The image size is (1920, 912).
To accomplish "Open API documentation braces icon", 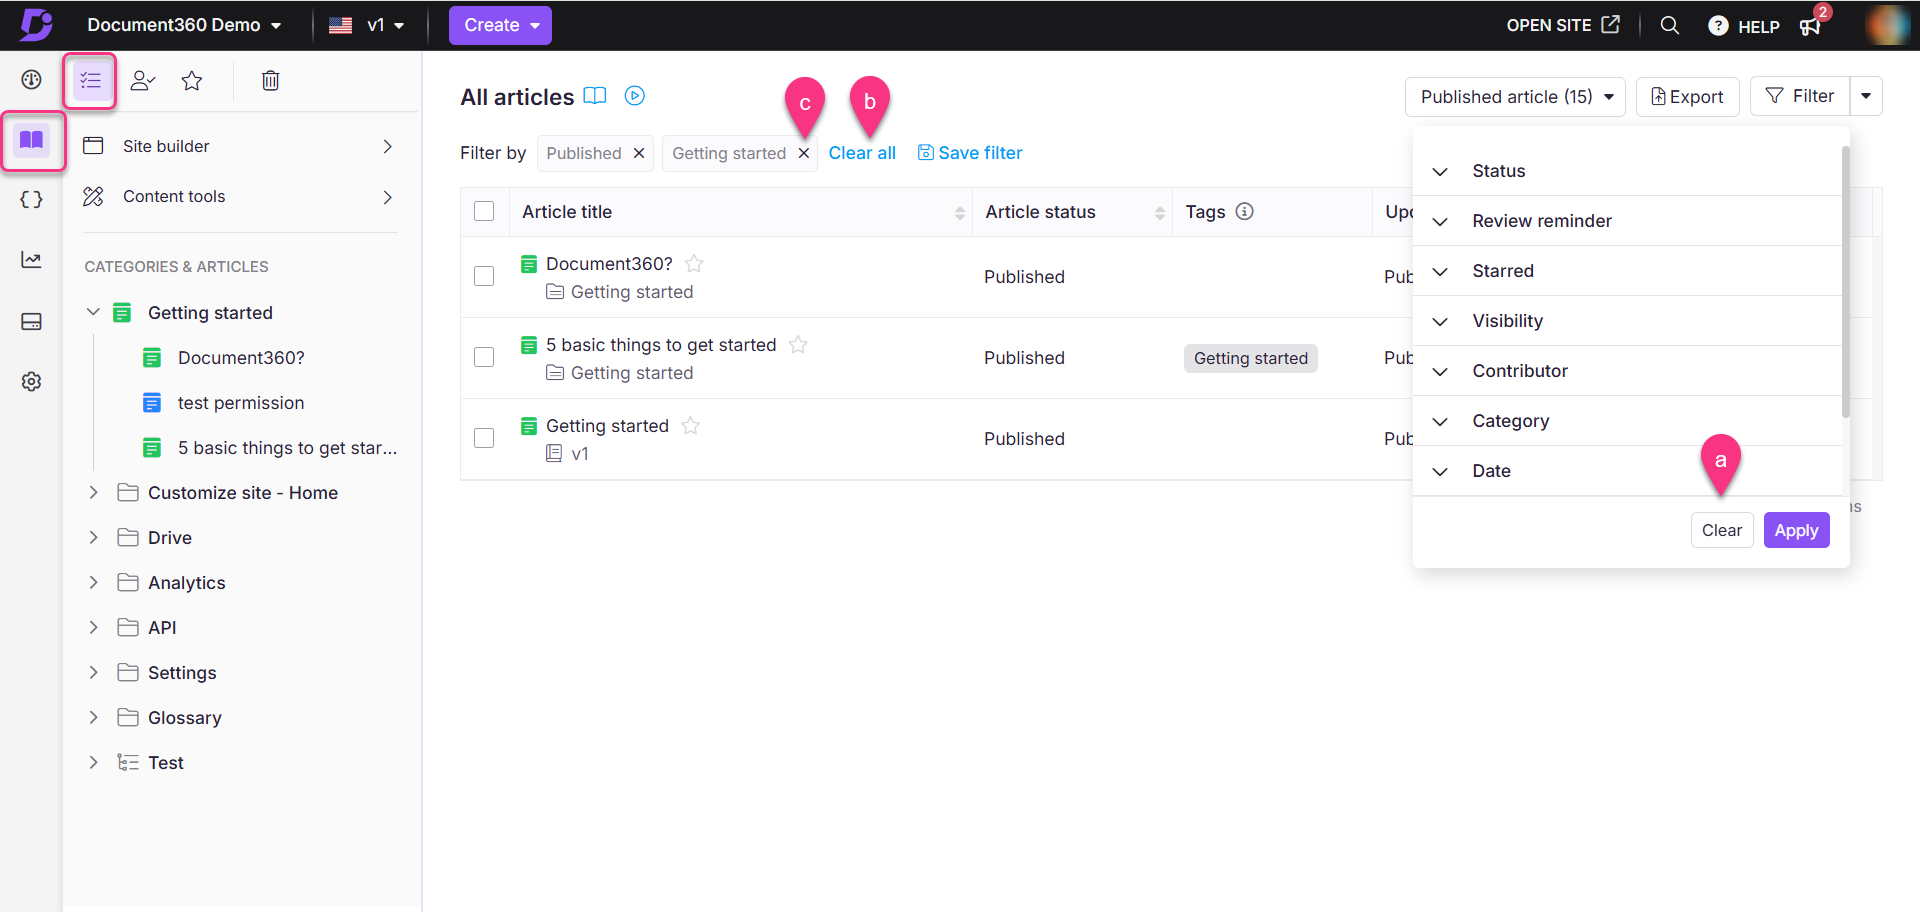I will tap(31, 199).
